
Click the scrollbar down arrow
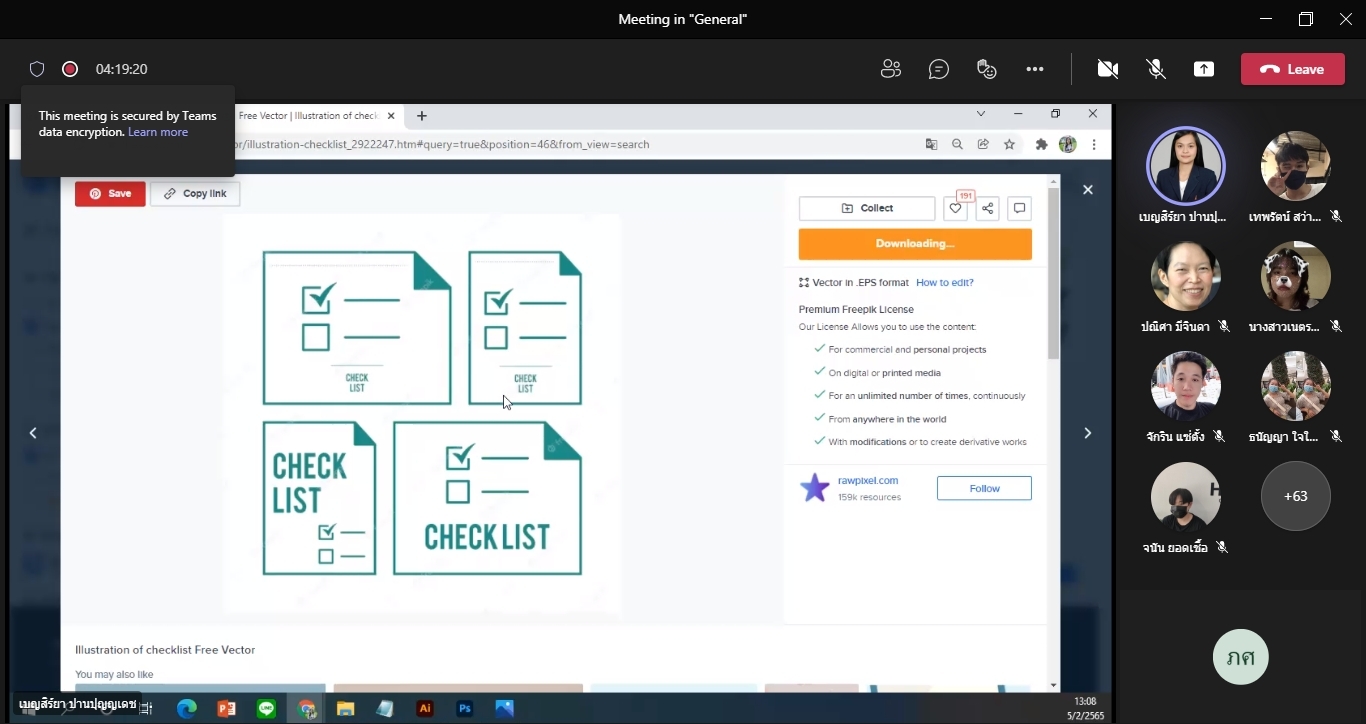(1053, 685)
